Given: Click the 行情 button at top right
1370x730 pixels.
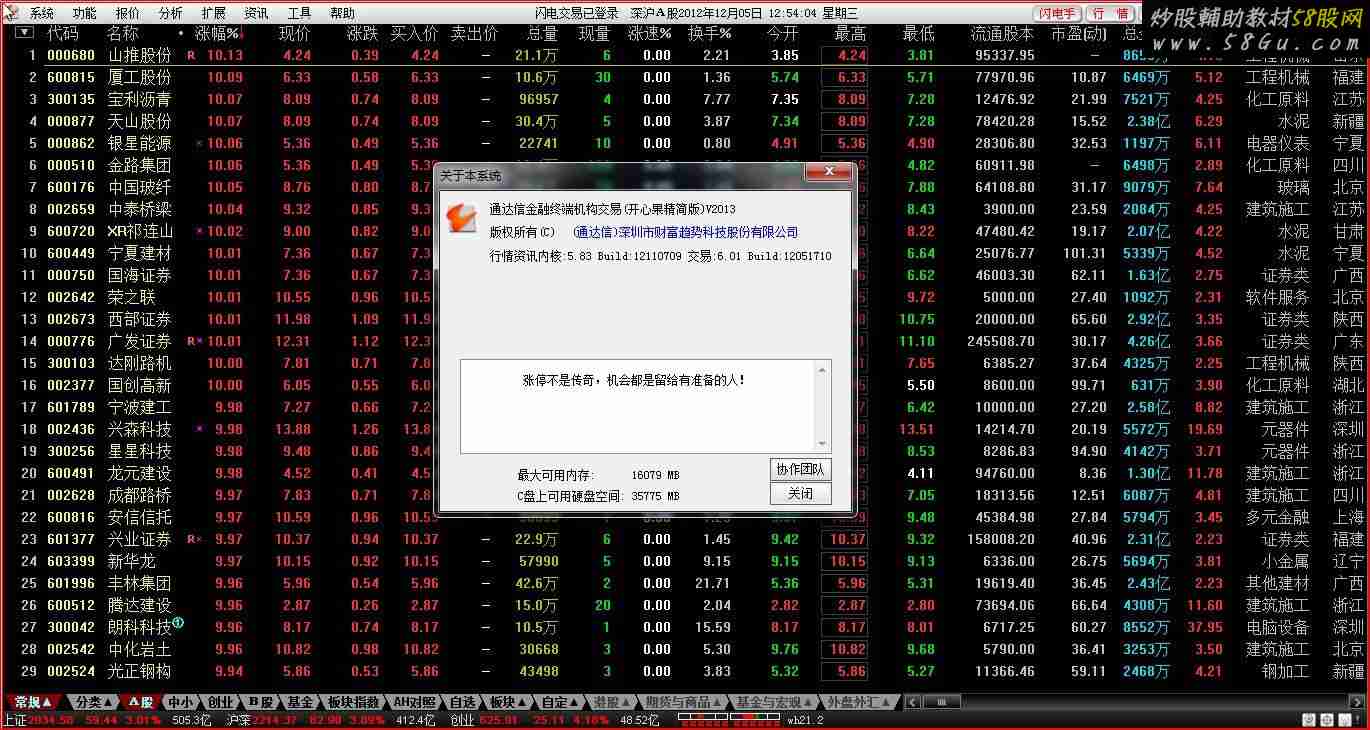Looking at the screenshot, I should coord(1110,13).
